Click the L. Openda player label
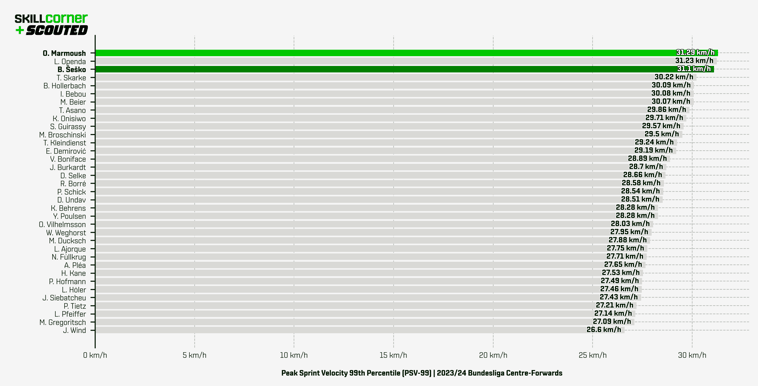Viewport: 758px width, 386px height. [x=70, y=61]
